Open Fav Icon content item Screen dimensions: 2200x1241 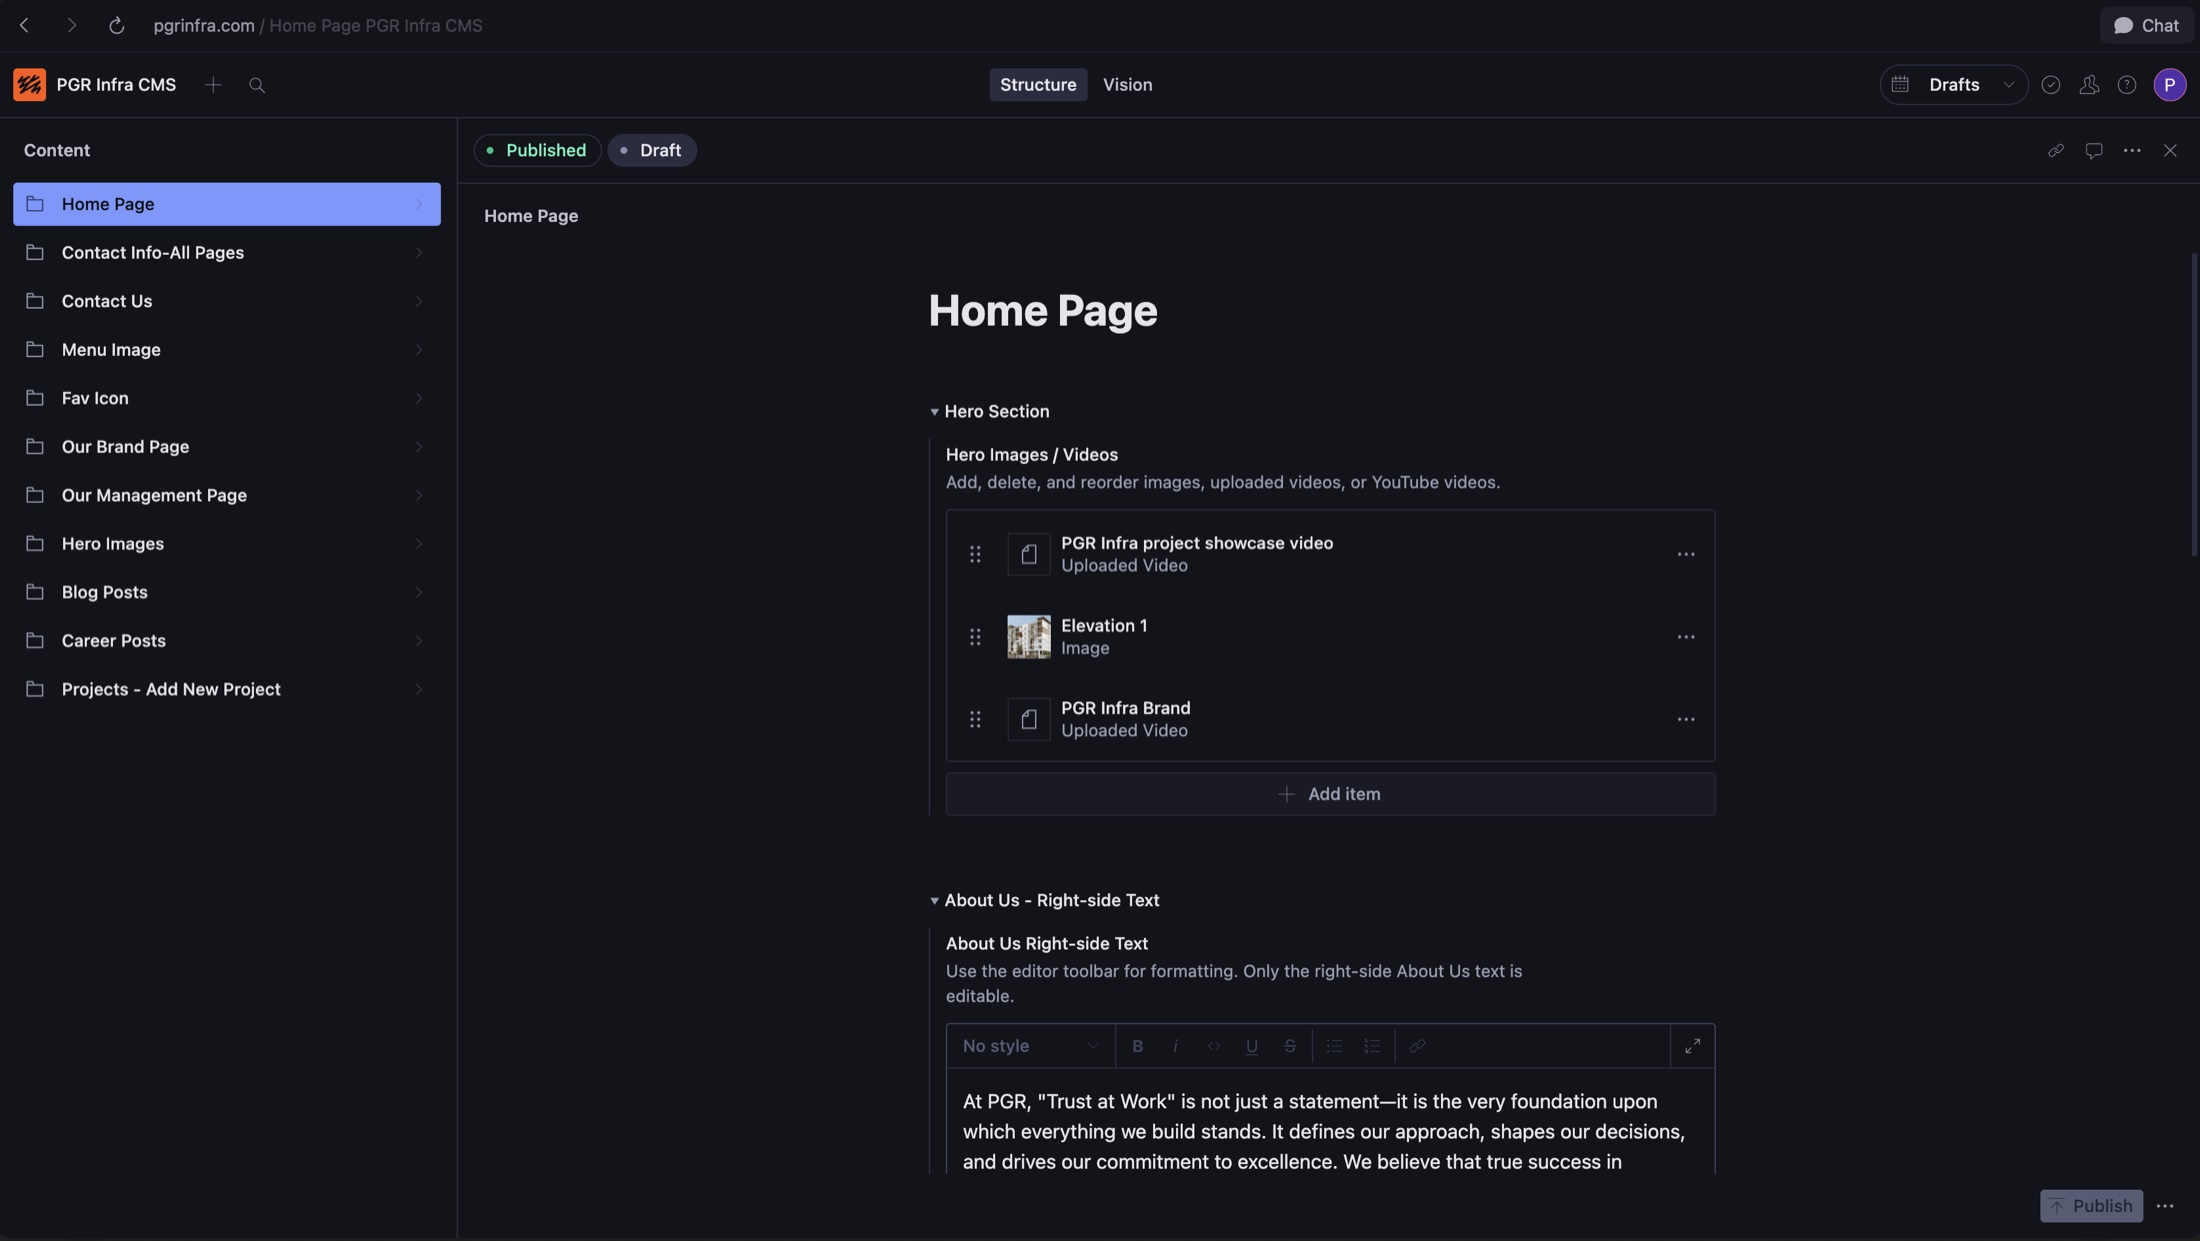227,398
